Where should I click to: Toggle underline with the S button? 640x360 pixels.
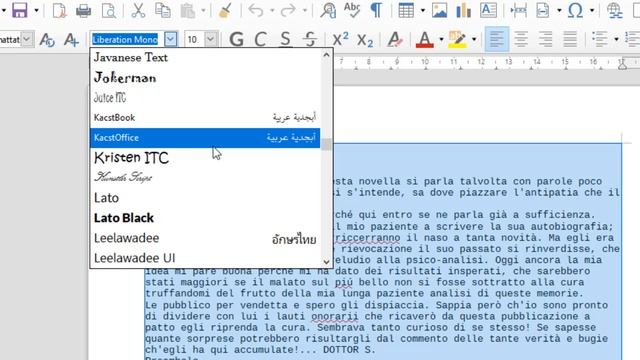285,40
